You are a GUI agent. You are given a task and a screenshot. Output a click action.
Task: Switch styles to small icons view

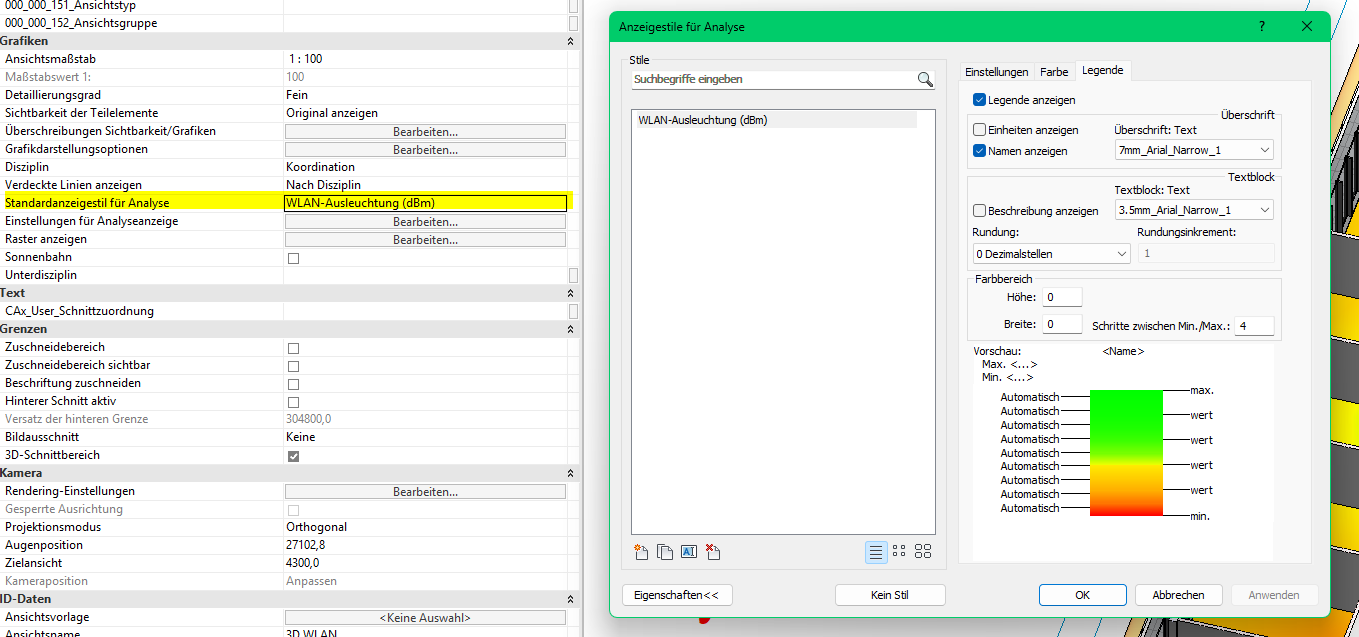click(x=899, y=552)
